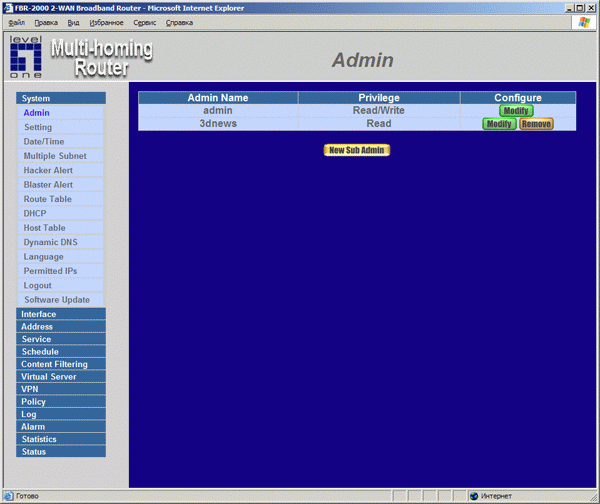The height and width of the screenshot is (504, 600).
Task: Open the Избранное menu
Action: coord(106,22)
